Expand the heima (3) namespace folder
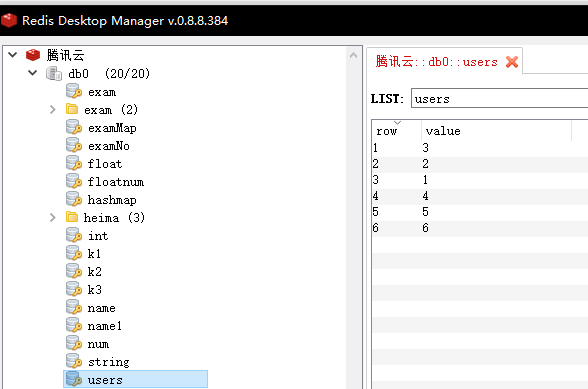Viewport: 588px width, 389px height. coord(53,218)
